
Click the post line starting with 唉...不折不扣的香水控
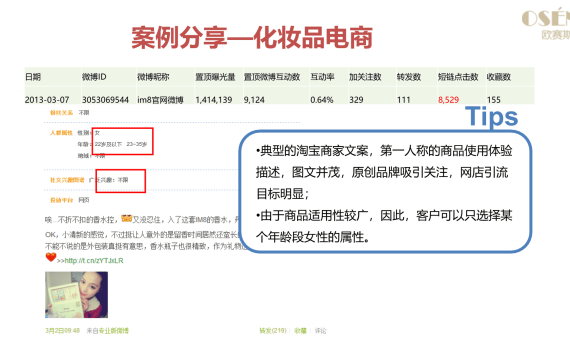click(142, 220)
